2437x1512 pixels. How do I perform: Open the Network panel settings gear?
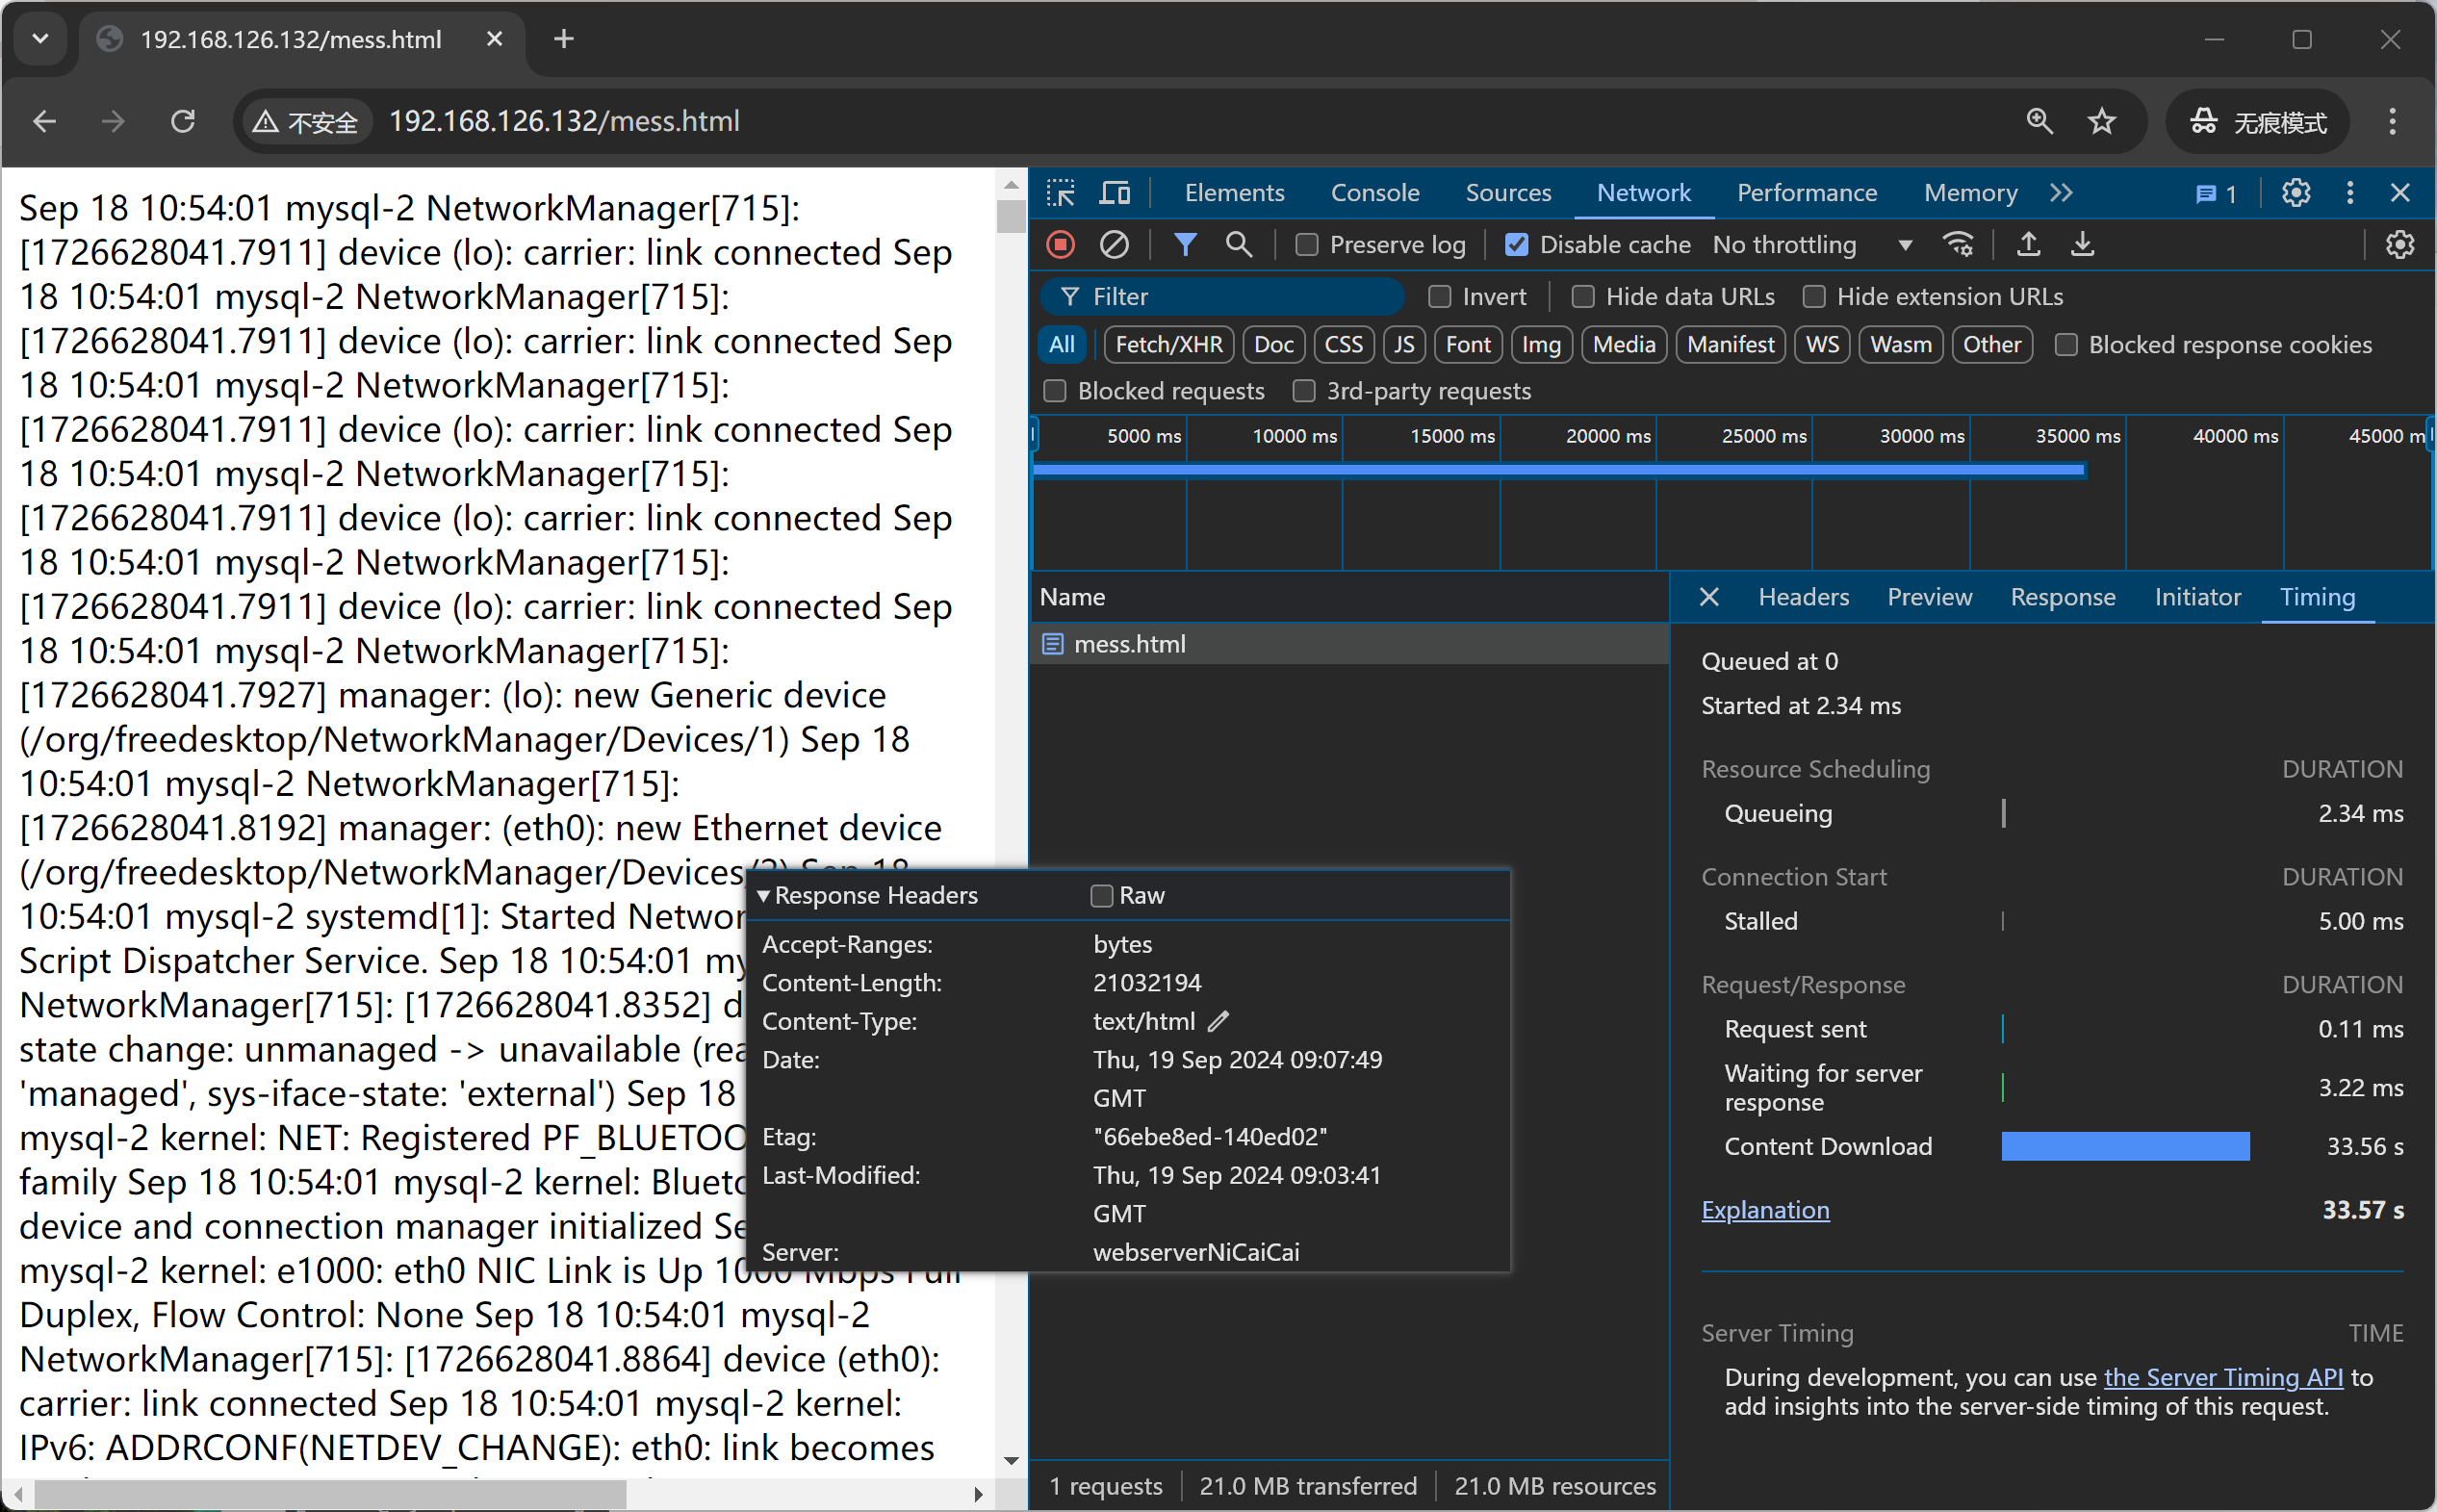click(x=2399, y=245)
